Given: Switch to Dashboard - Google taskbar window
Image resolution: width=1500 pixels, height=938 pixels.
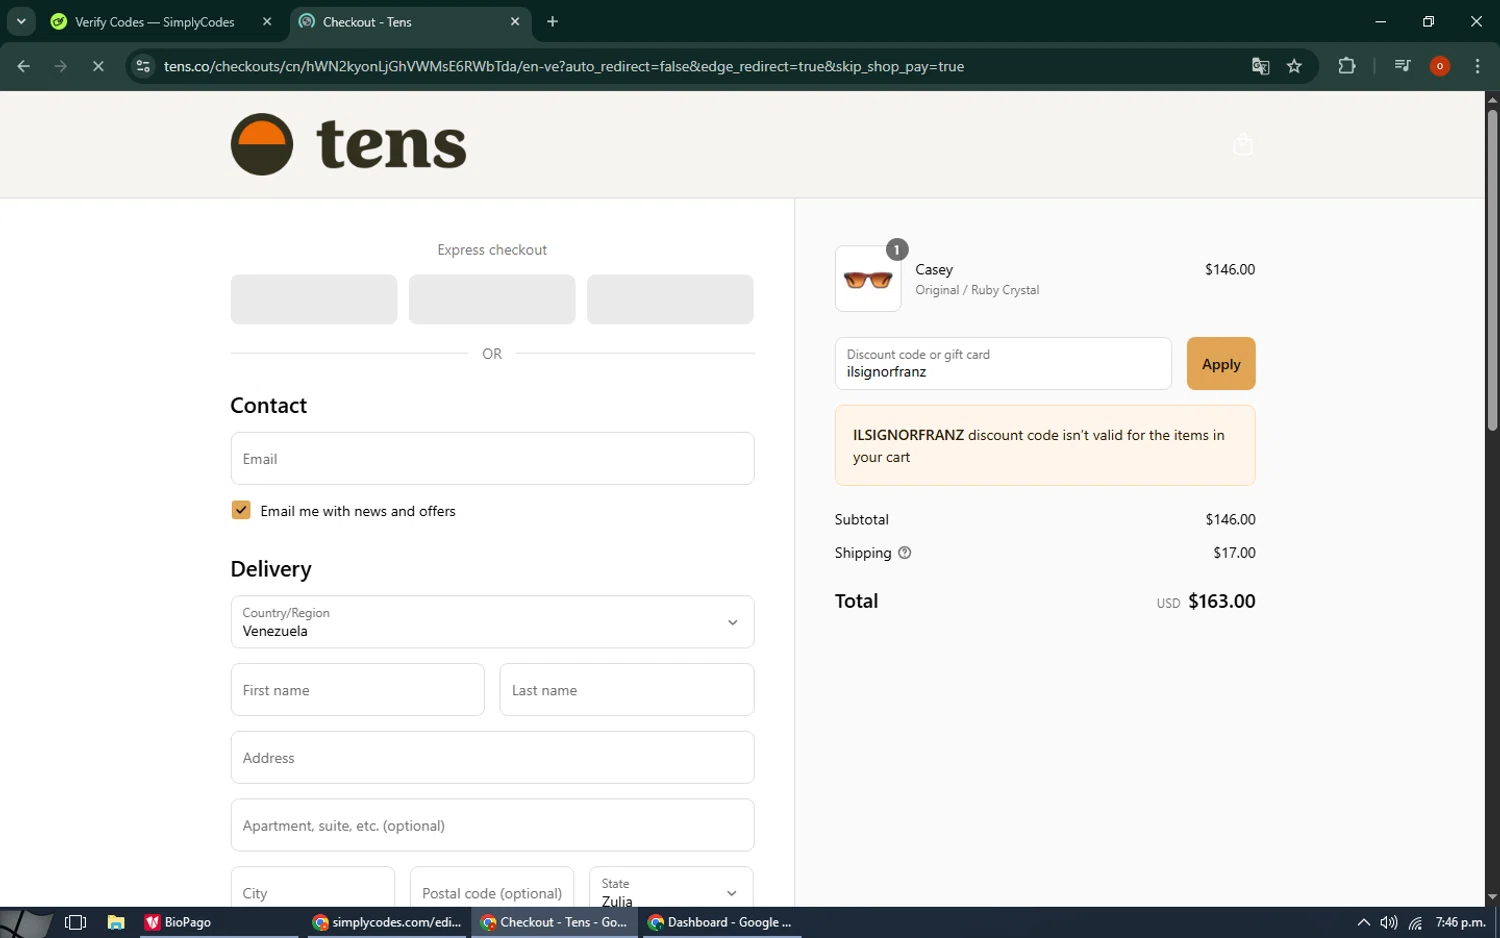Looking at the screenshot, I should point(720,923).
